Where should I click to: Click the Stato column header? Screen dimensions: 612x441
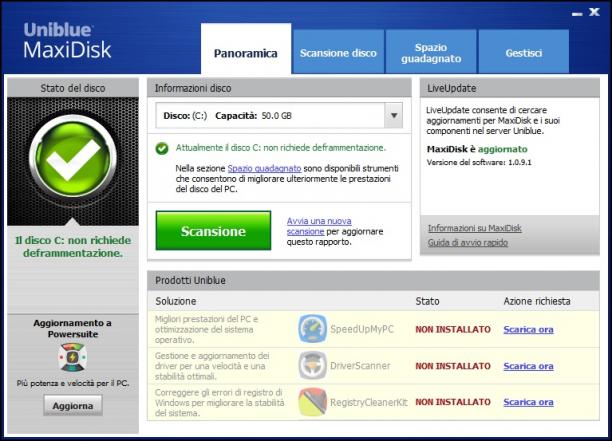pos(427,301)
